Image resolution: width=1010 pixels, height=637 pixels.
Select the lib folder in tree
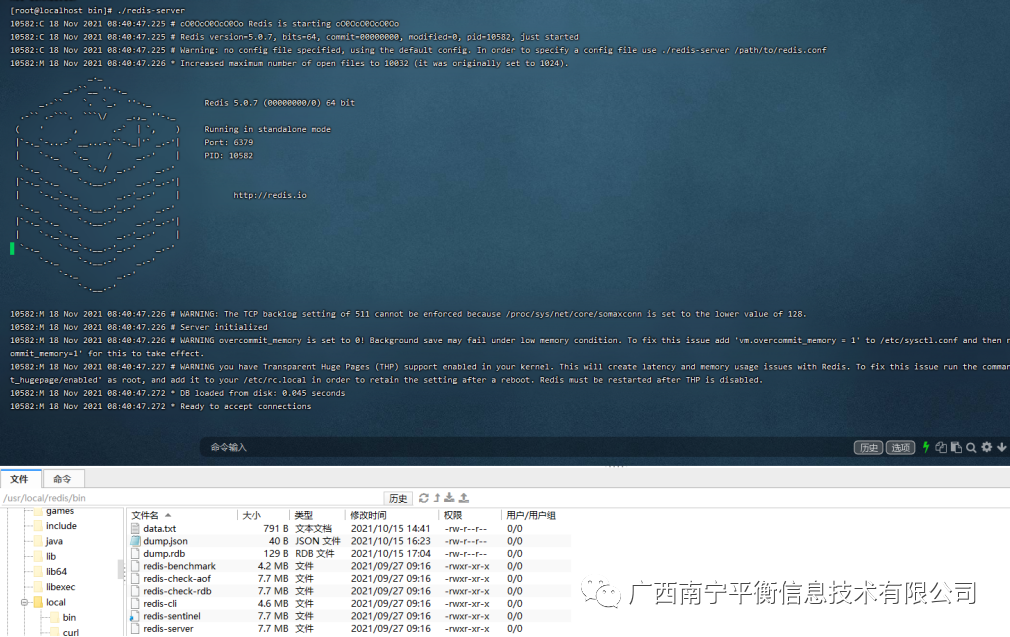click(x=51, y=556)
